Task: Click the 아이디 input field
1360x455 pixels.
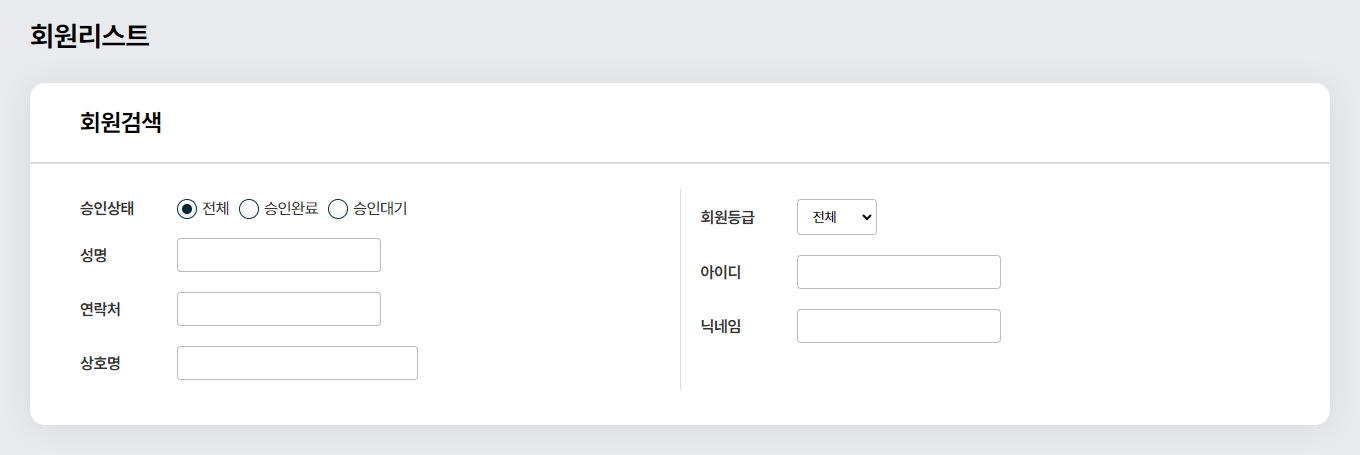Action: click(899, 272)
